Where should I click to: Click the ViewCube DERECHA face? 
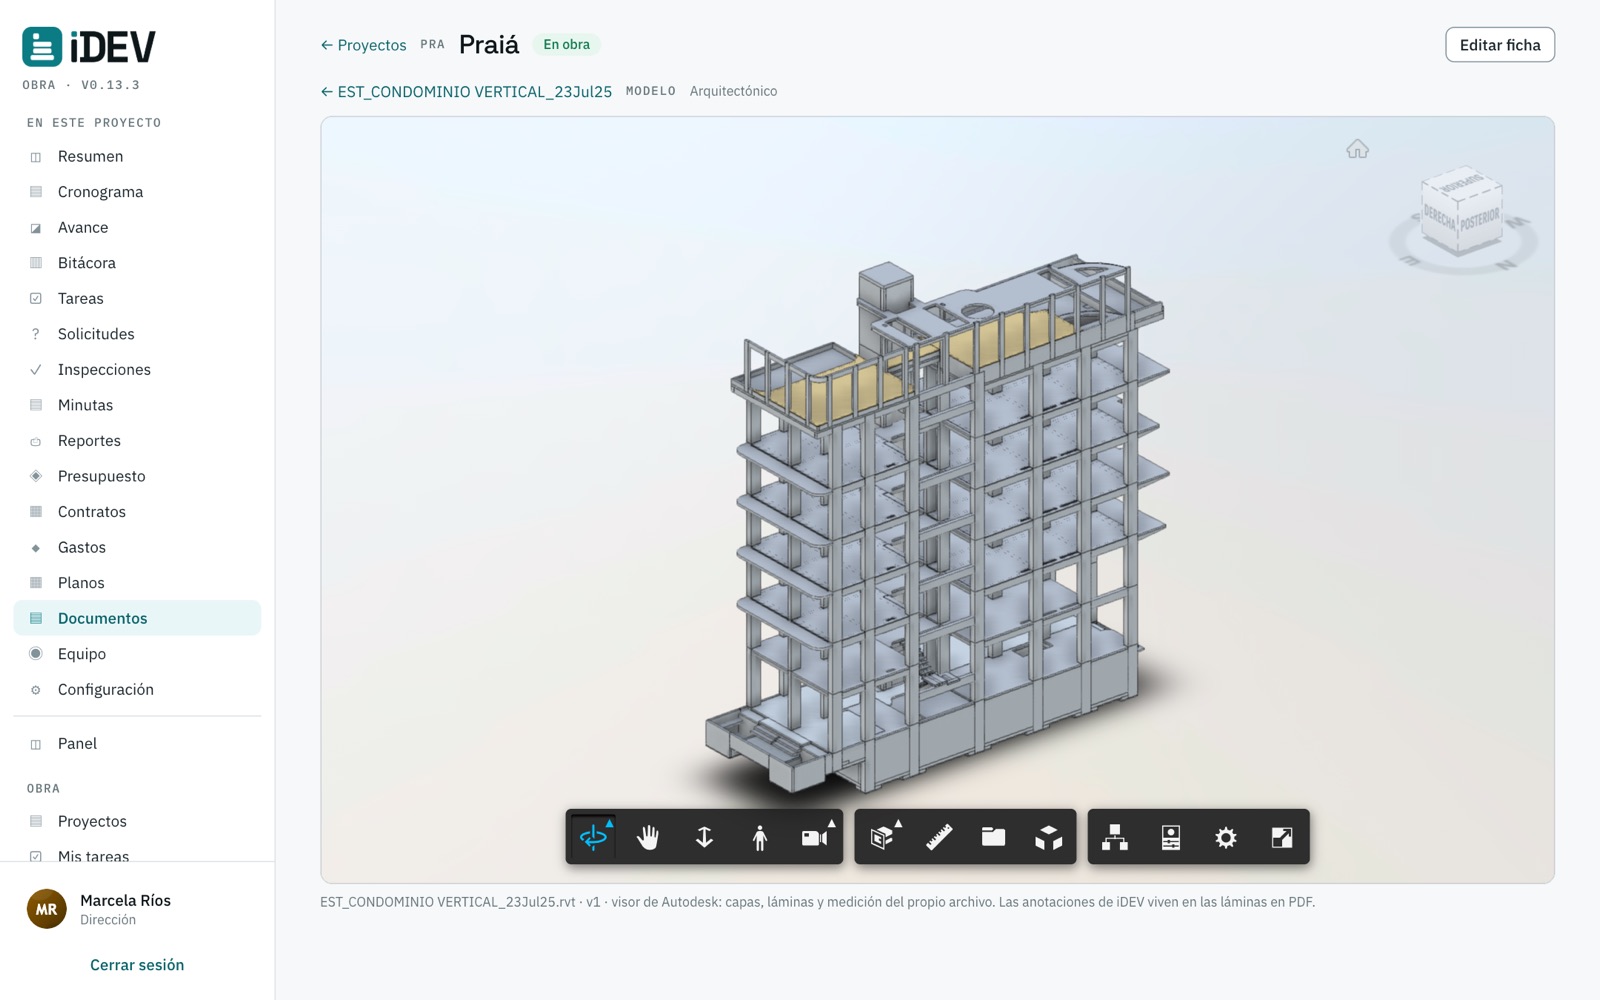coord(1440,218)
